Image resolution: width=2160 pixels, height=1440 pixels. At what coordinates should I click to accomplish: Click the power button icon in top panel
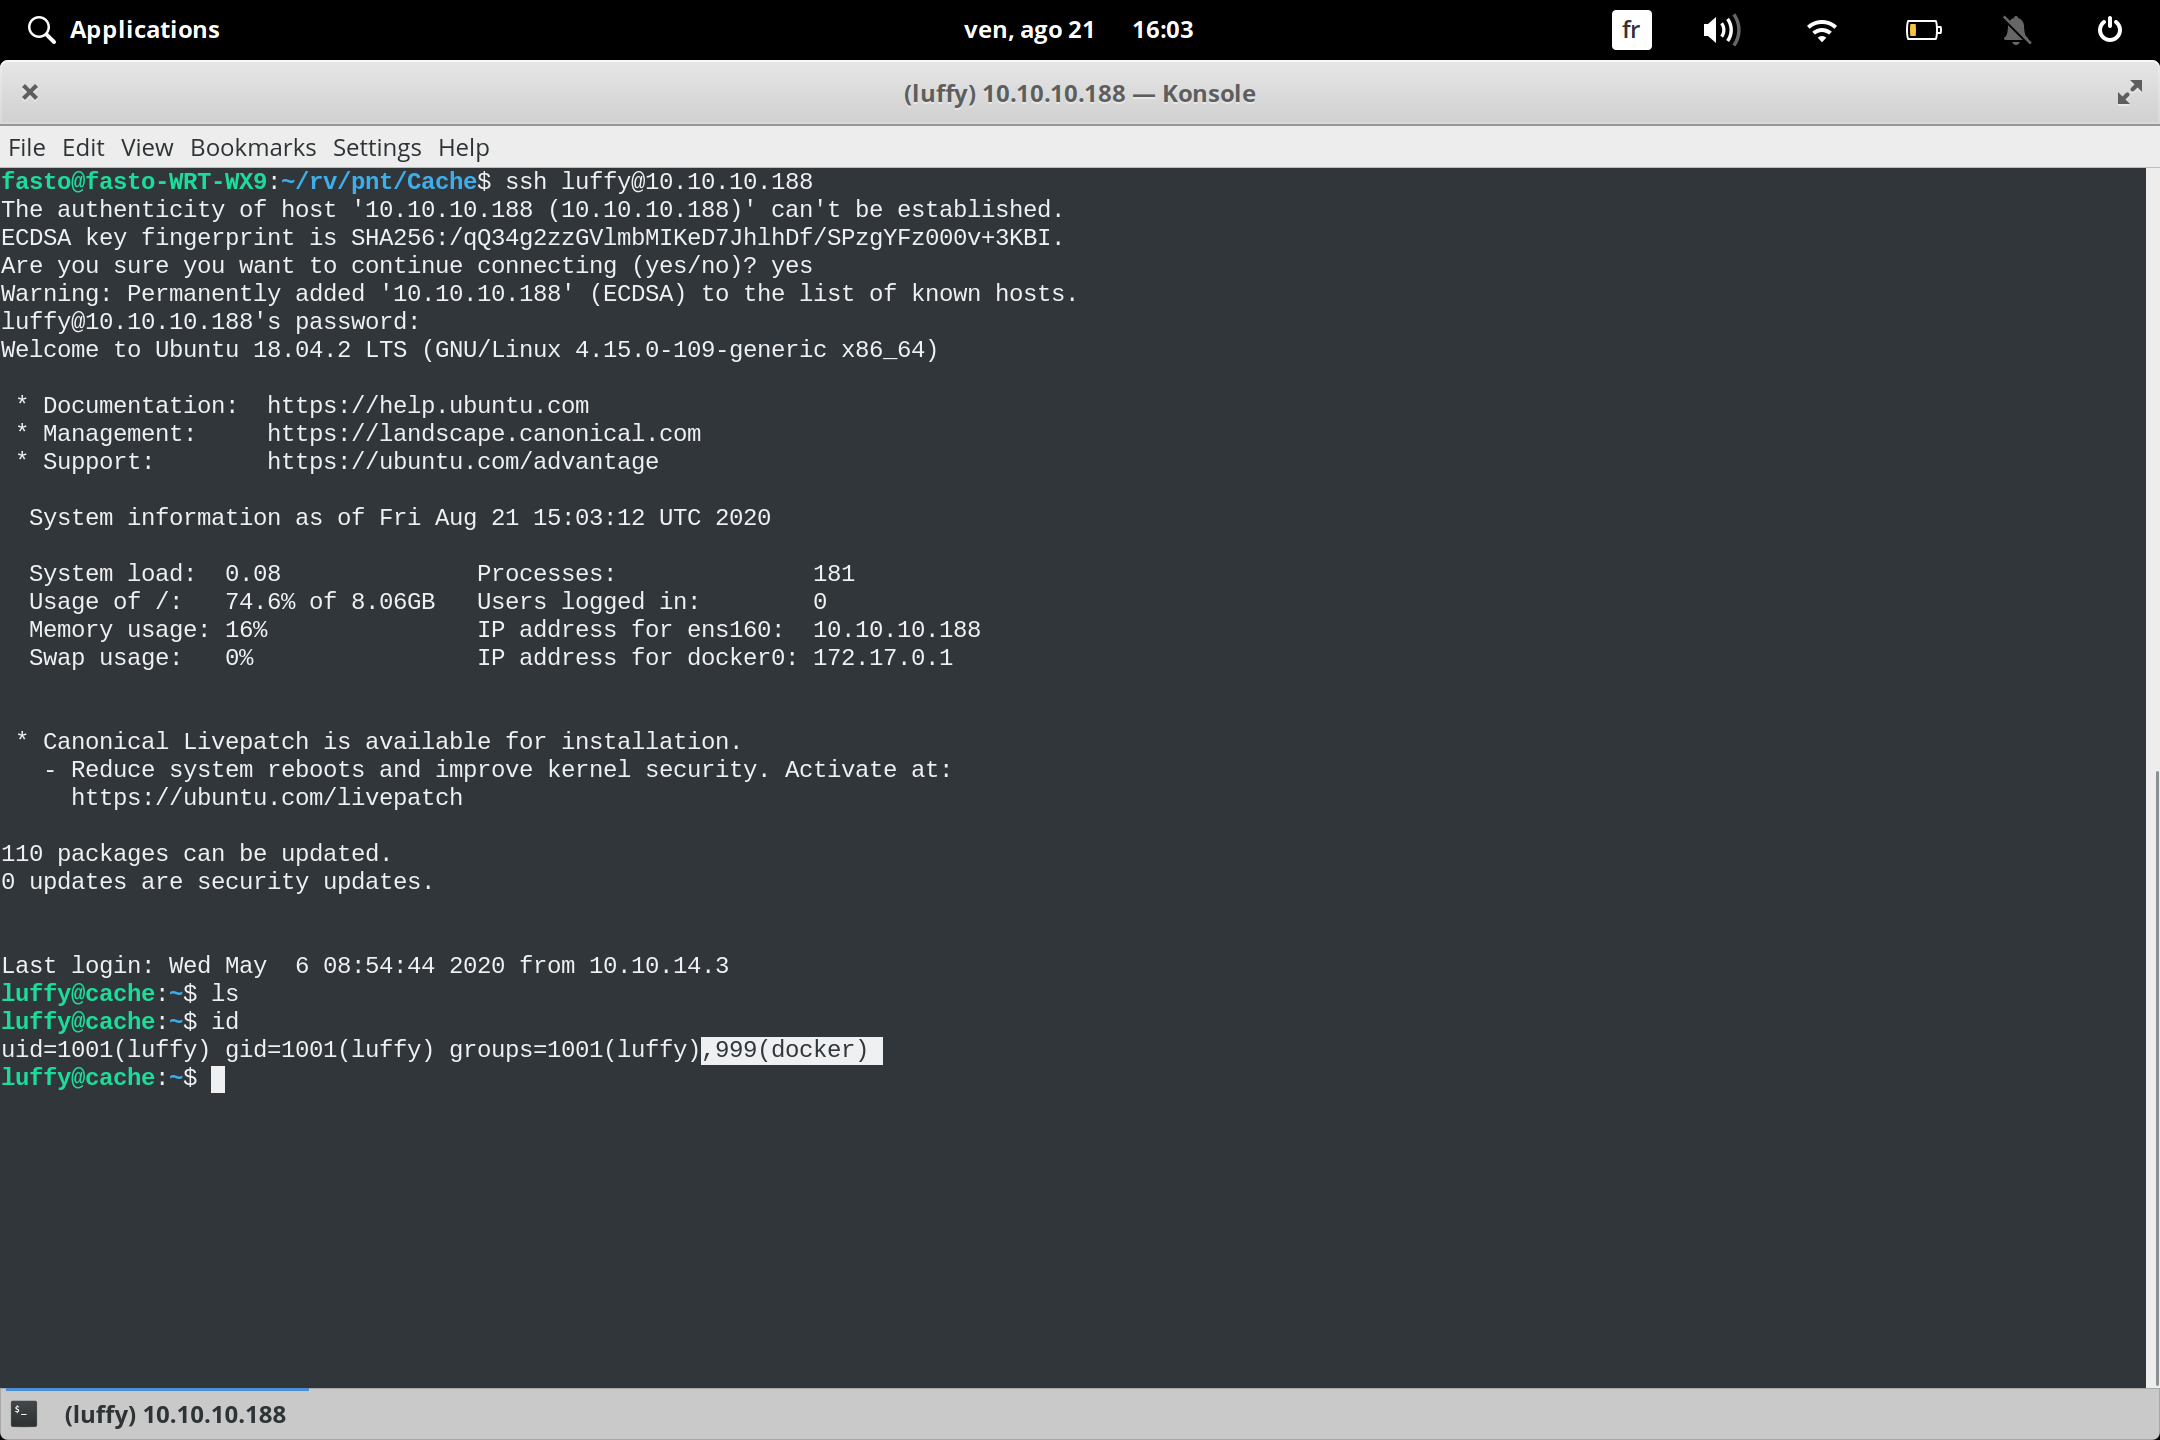pyautogui.click(x=2108, y=29)
